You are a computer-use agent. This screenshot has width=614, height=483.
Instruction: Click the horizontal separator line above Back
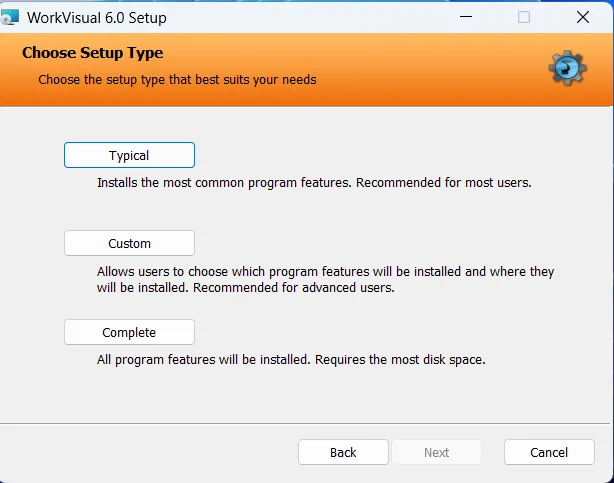click(x=307, y=424)
